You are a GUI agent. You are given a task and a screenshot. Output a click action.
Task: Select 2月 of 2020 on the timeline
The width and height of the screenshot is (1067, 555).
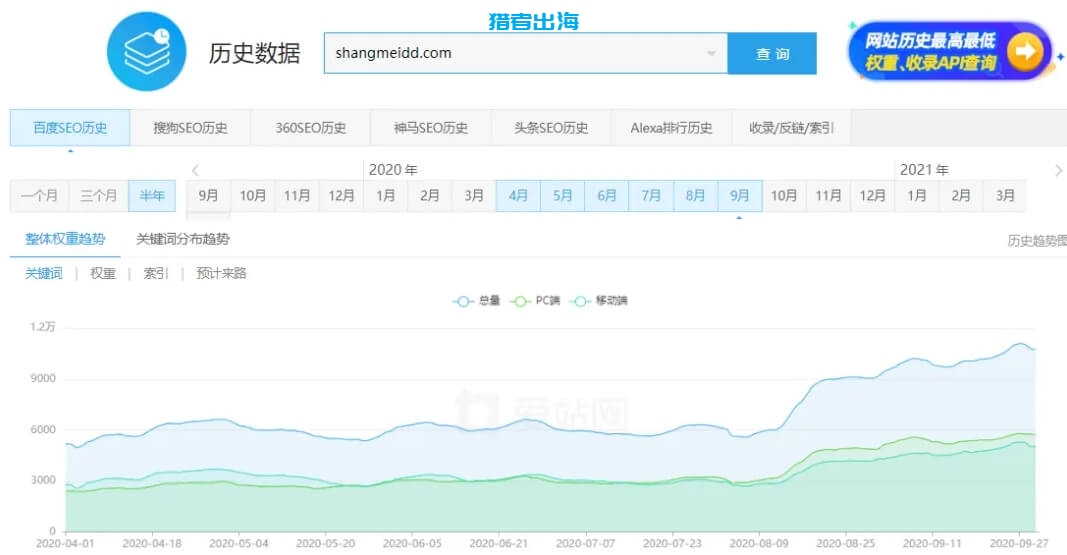click(429, 196)
